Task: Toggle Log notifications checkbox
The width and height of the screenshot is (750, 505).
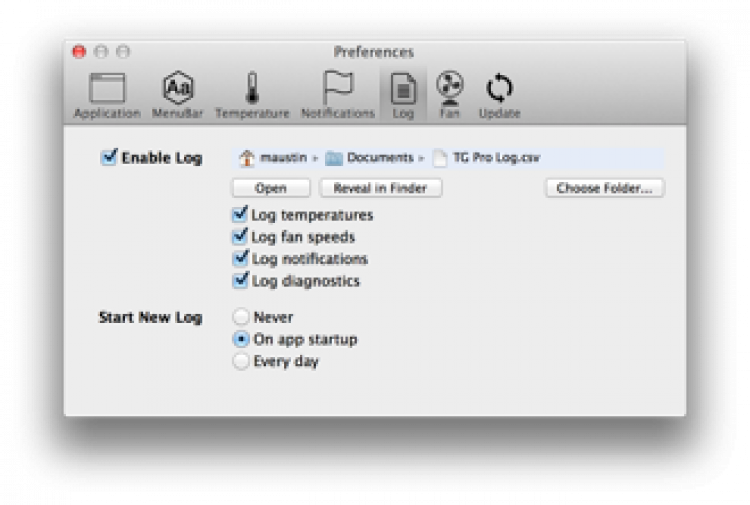Action: [240, 259]
